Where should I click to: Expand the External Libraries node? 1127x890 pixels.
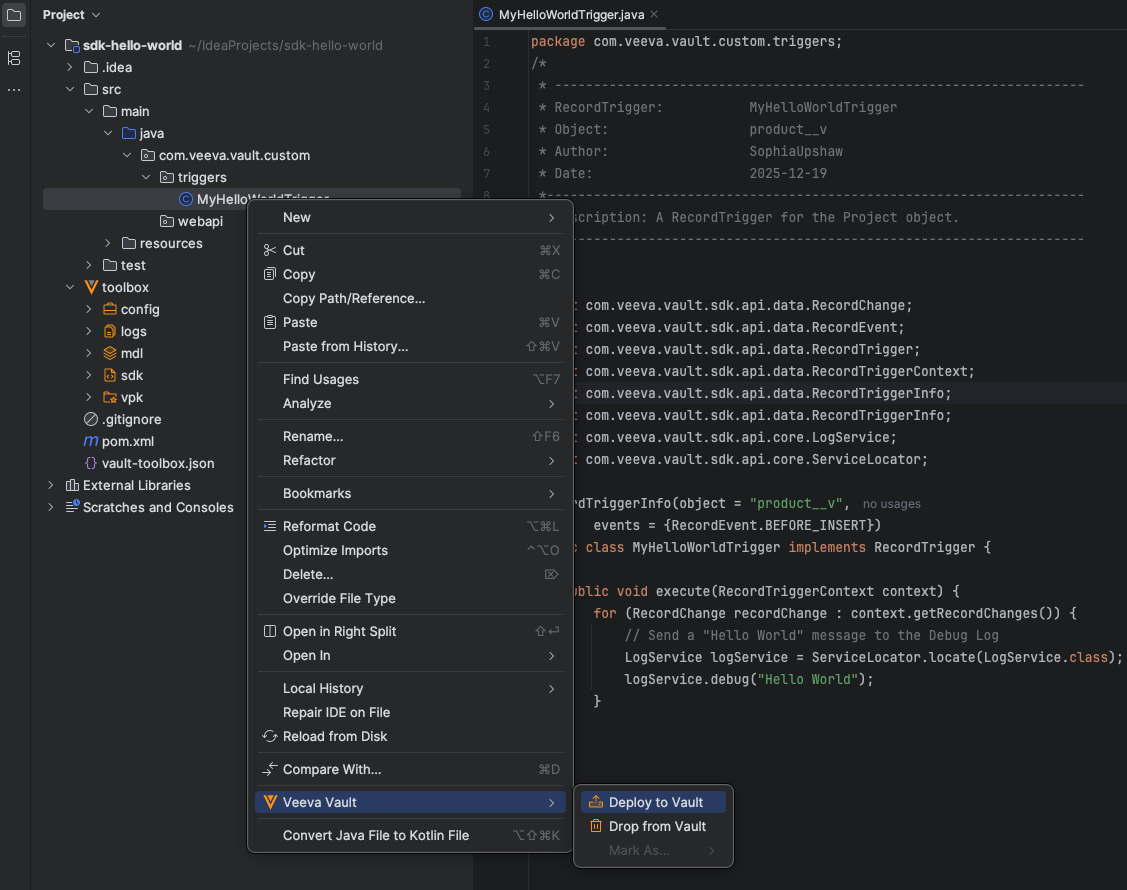click(x=50, y=485)
